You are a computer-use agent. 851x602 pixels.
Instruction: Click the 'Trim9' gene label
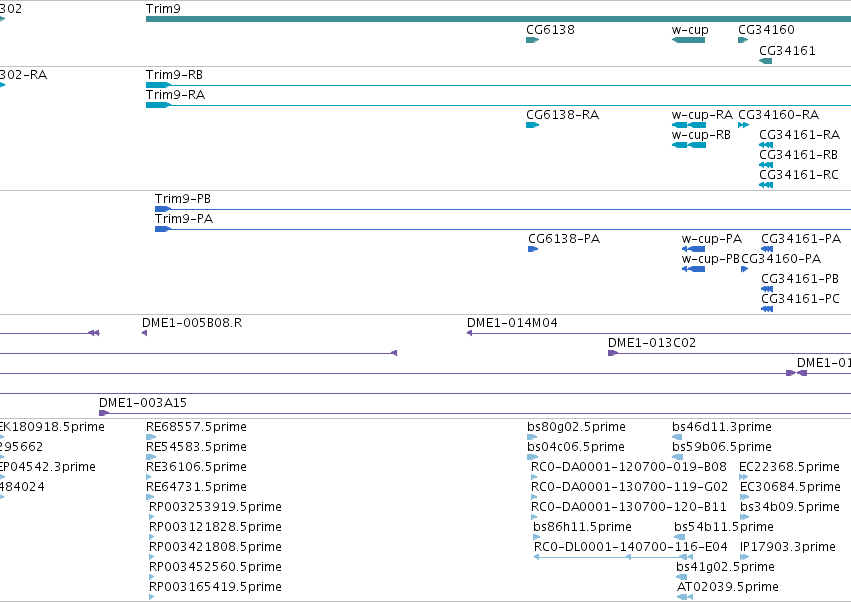pos(163,9)
